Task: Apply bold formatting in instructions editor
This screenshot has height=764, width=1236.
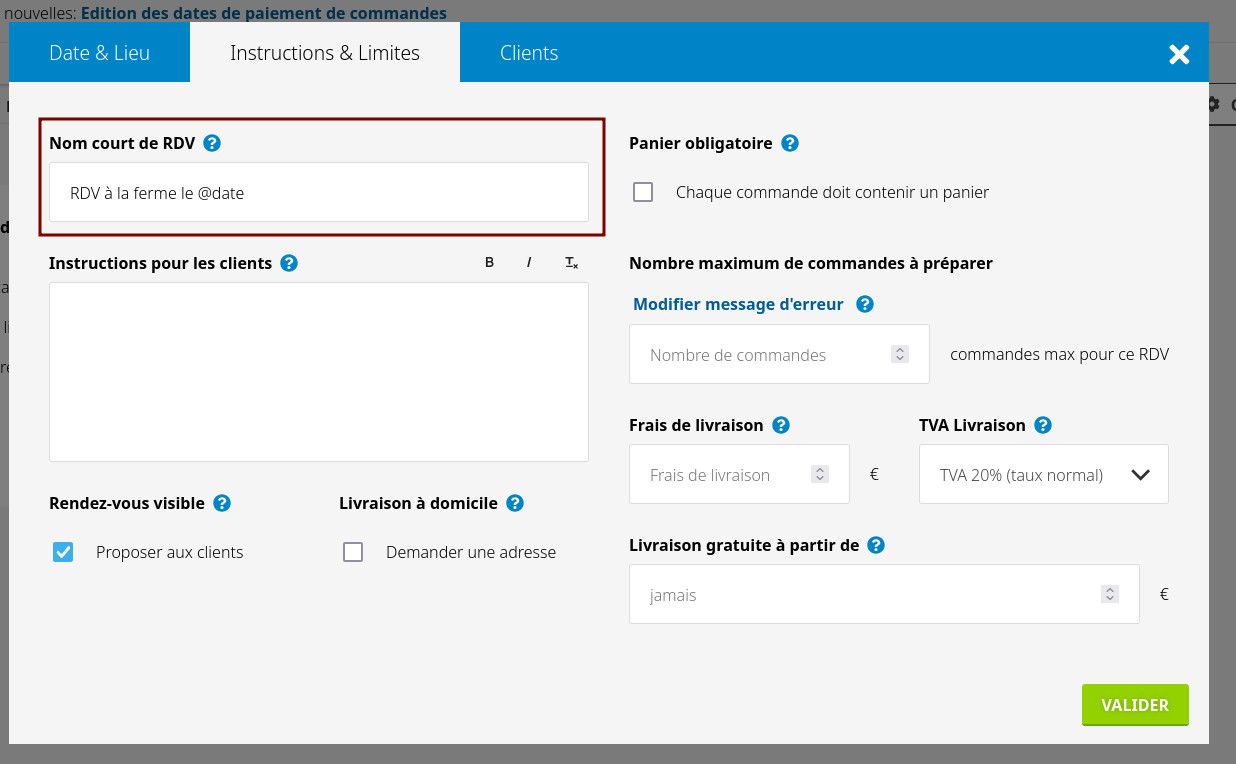Action: click(489, 263)
